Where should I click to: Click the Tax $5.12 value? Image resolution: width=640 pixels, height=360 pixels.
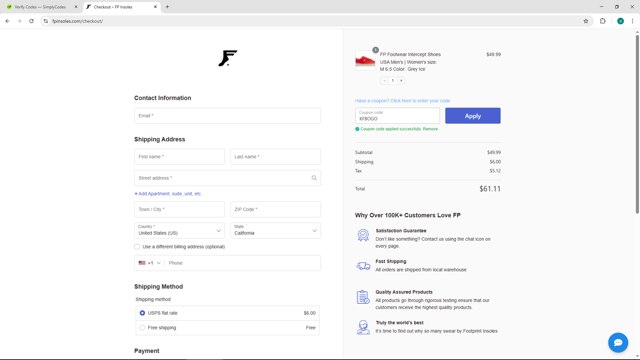495,171
